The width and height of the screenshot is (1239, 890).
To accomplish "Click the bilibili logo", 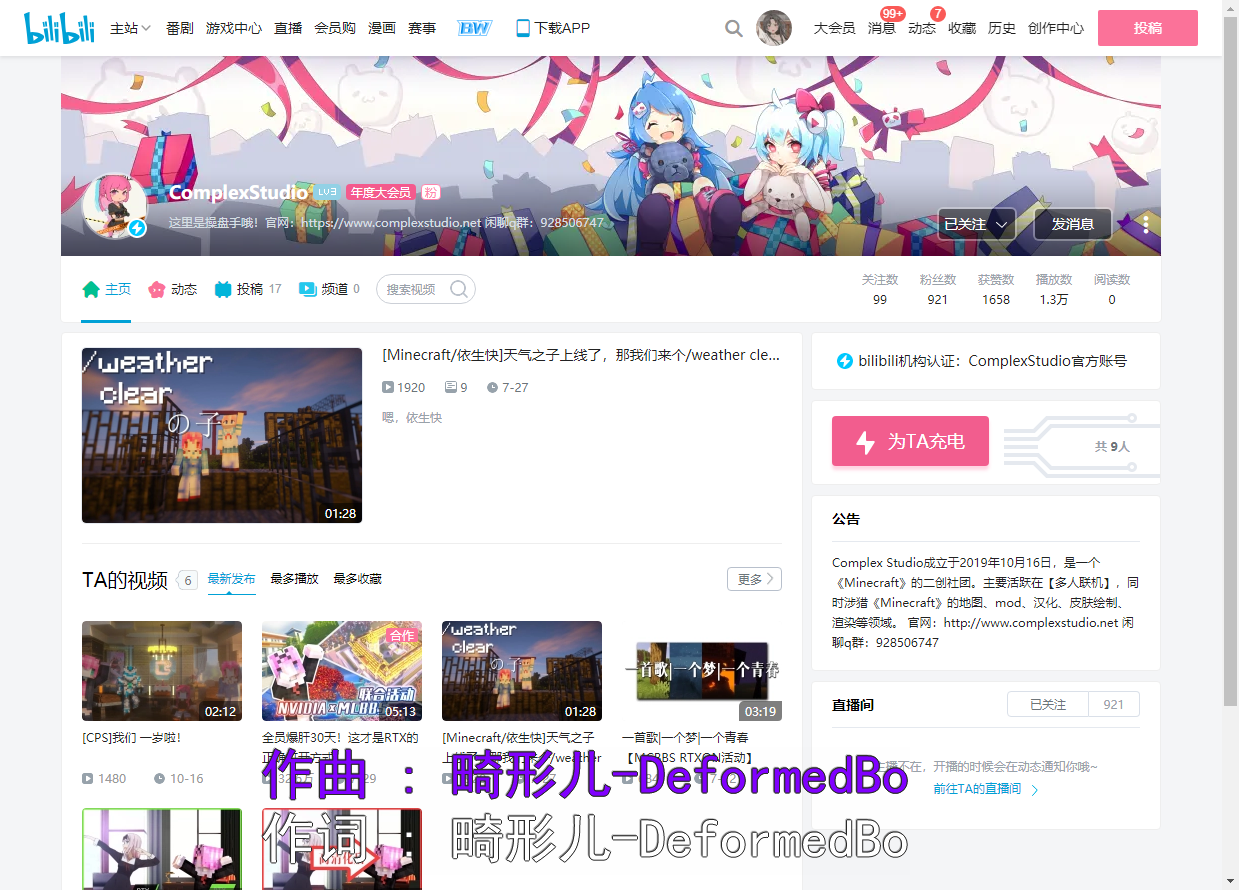I will coord(60,28).
